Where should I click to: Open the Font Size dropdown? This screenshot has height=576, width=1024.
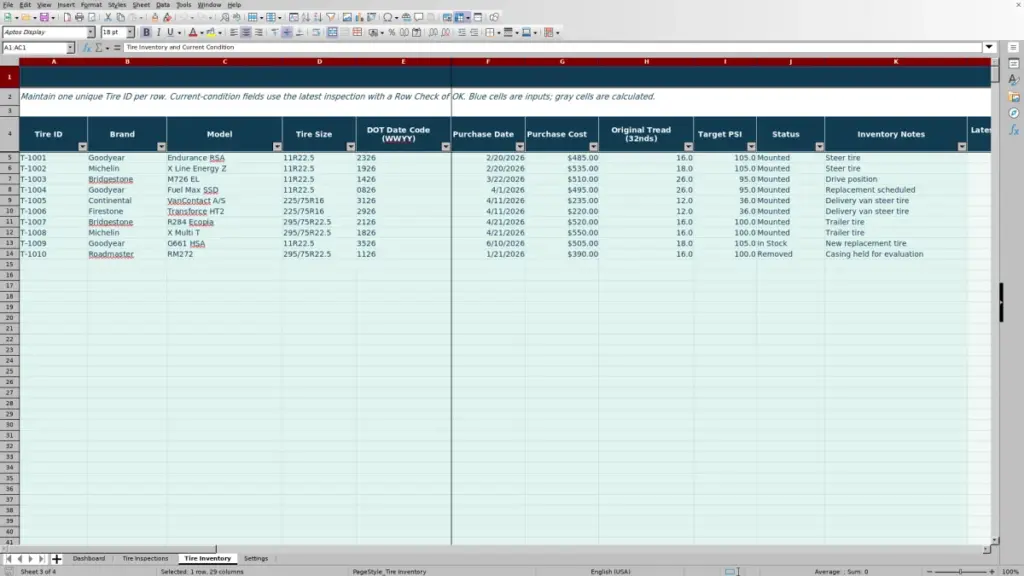point(130,33)
